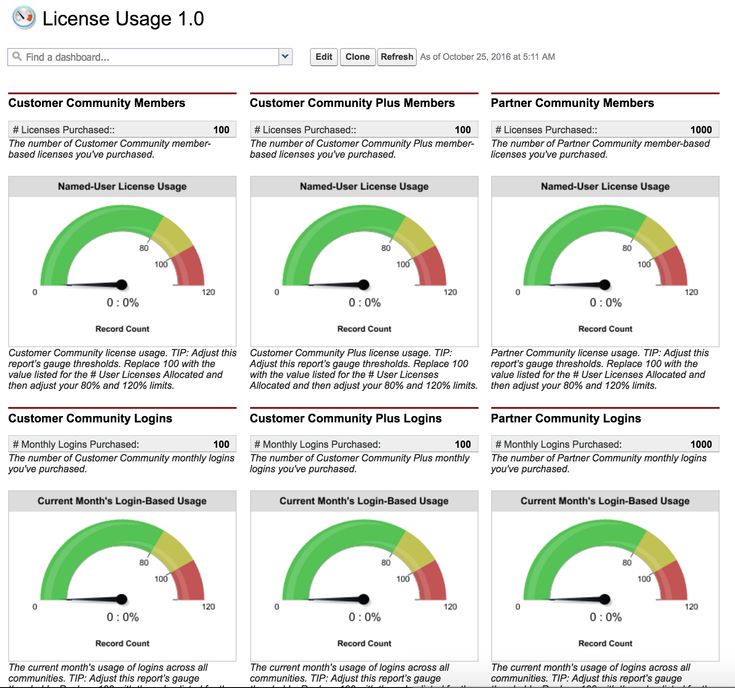Click # Monthly Logins Purchased row under Customer Community Plus Logins

pos(364,444)
